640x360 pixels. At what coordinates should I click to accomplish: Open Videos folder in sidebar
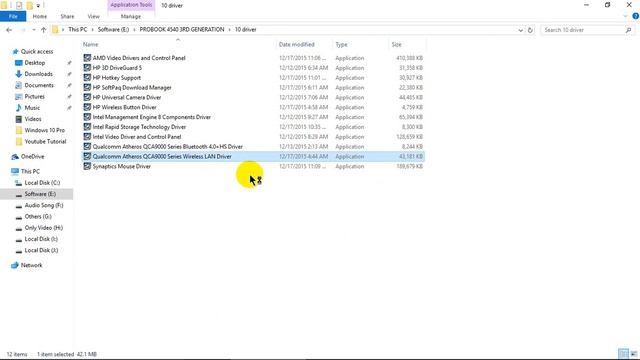33,119
